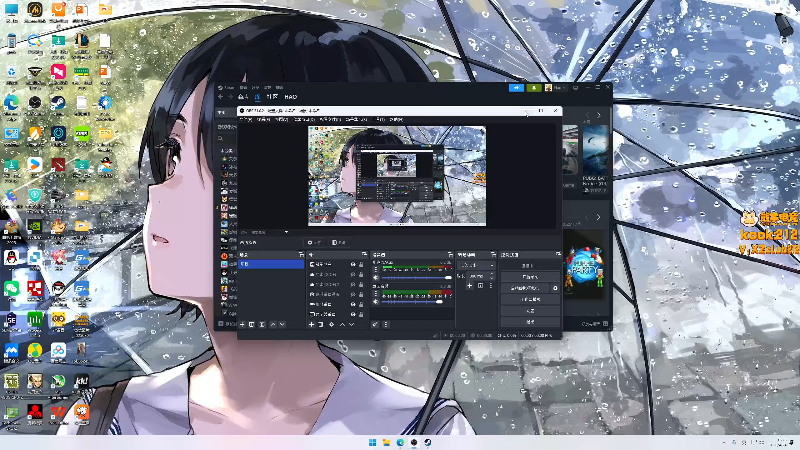The width and height of the screenshot is (800, 450).
Task: Move selected source up in Sources panel
Action: pyautogui.click(x=342, y=324)
